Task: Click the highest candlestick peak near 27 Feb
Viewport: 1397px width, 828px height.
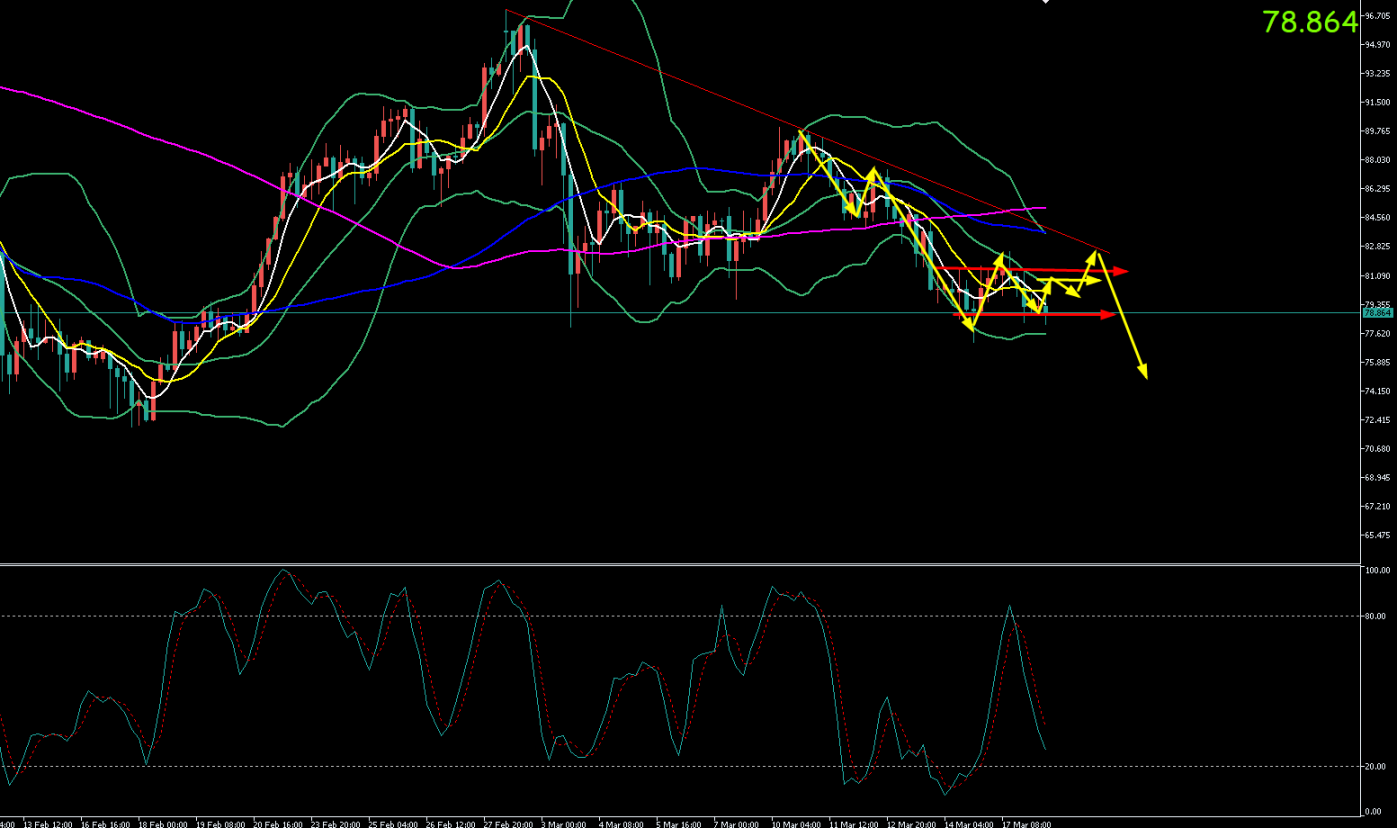Action: pos(524,26)
